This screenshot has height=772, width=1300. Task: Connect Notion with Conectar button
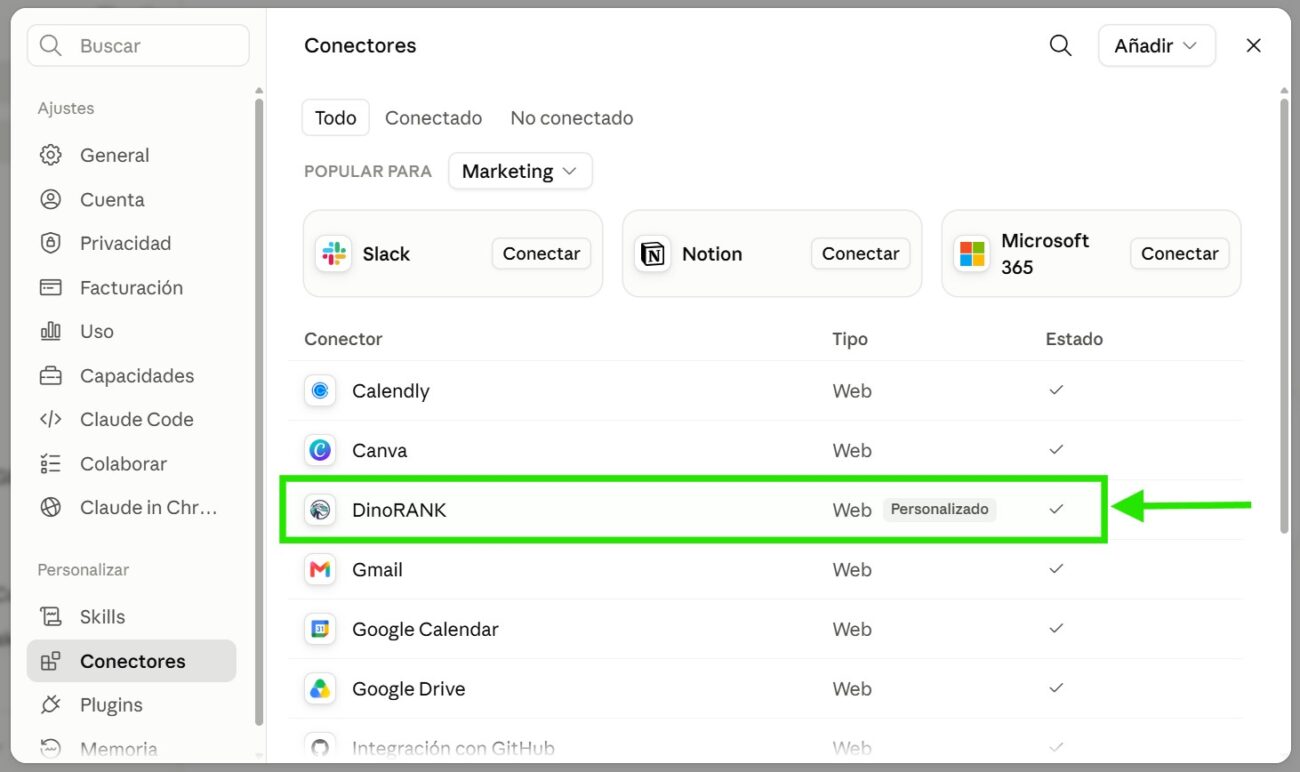pos(860,254)
